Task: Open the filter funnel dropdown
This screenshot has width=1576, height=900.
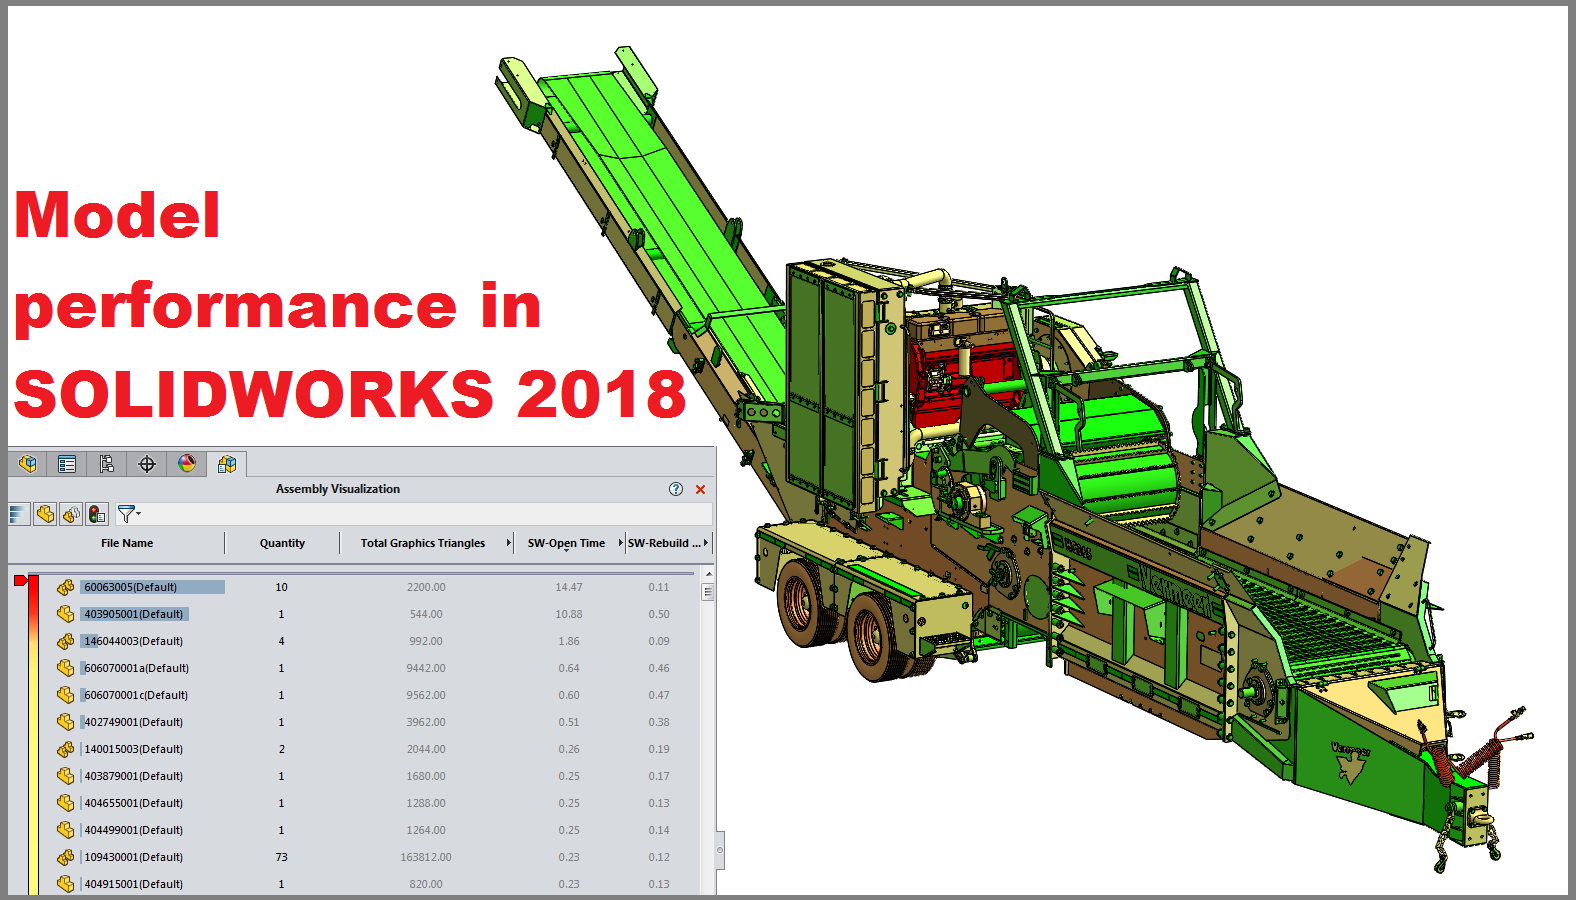Action: 128,514
